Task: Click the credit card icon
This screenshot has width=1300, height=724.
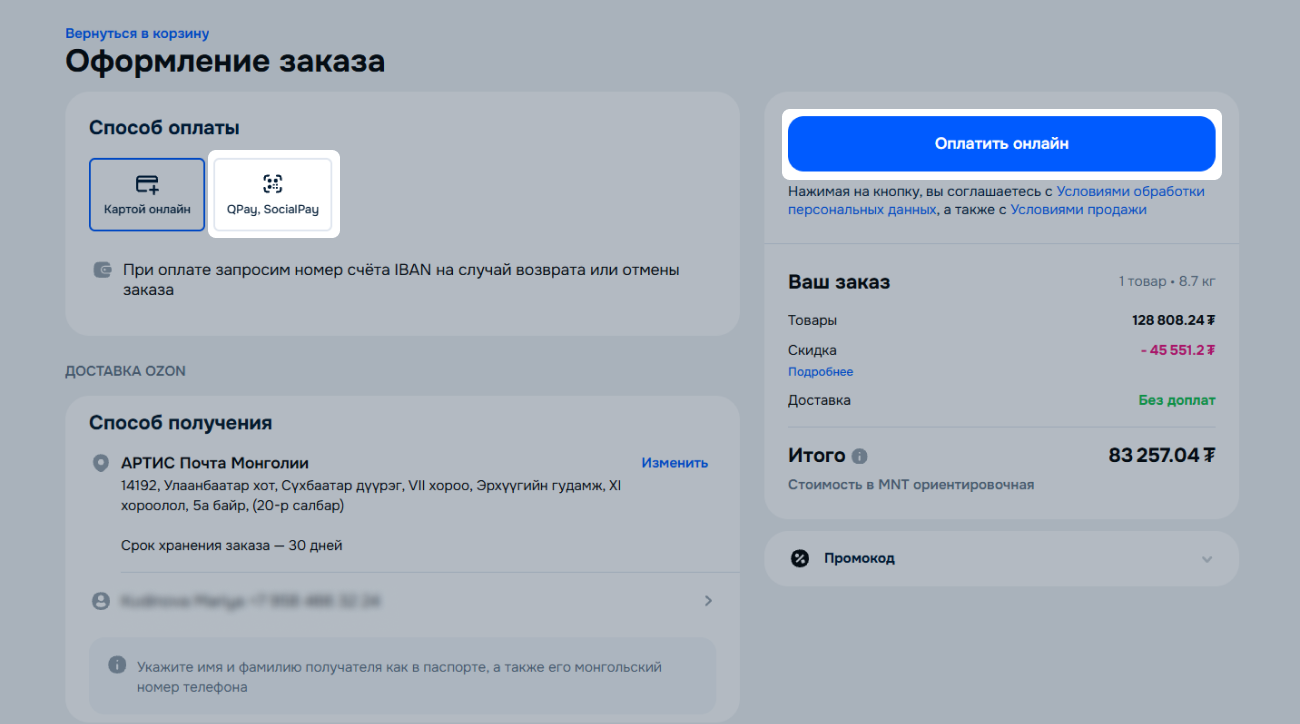Action: point(147,184)
